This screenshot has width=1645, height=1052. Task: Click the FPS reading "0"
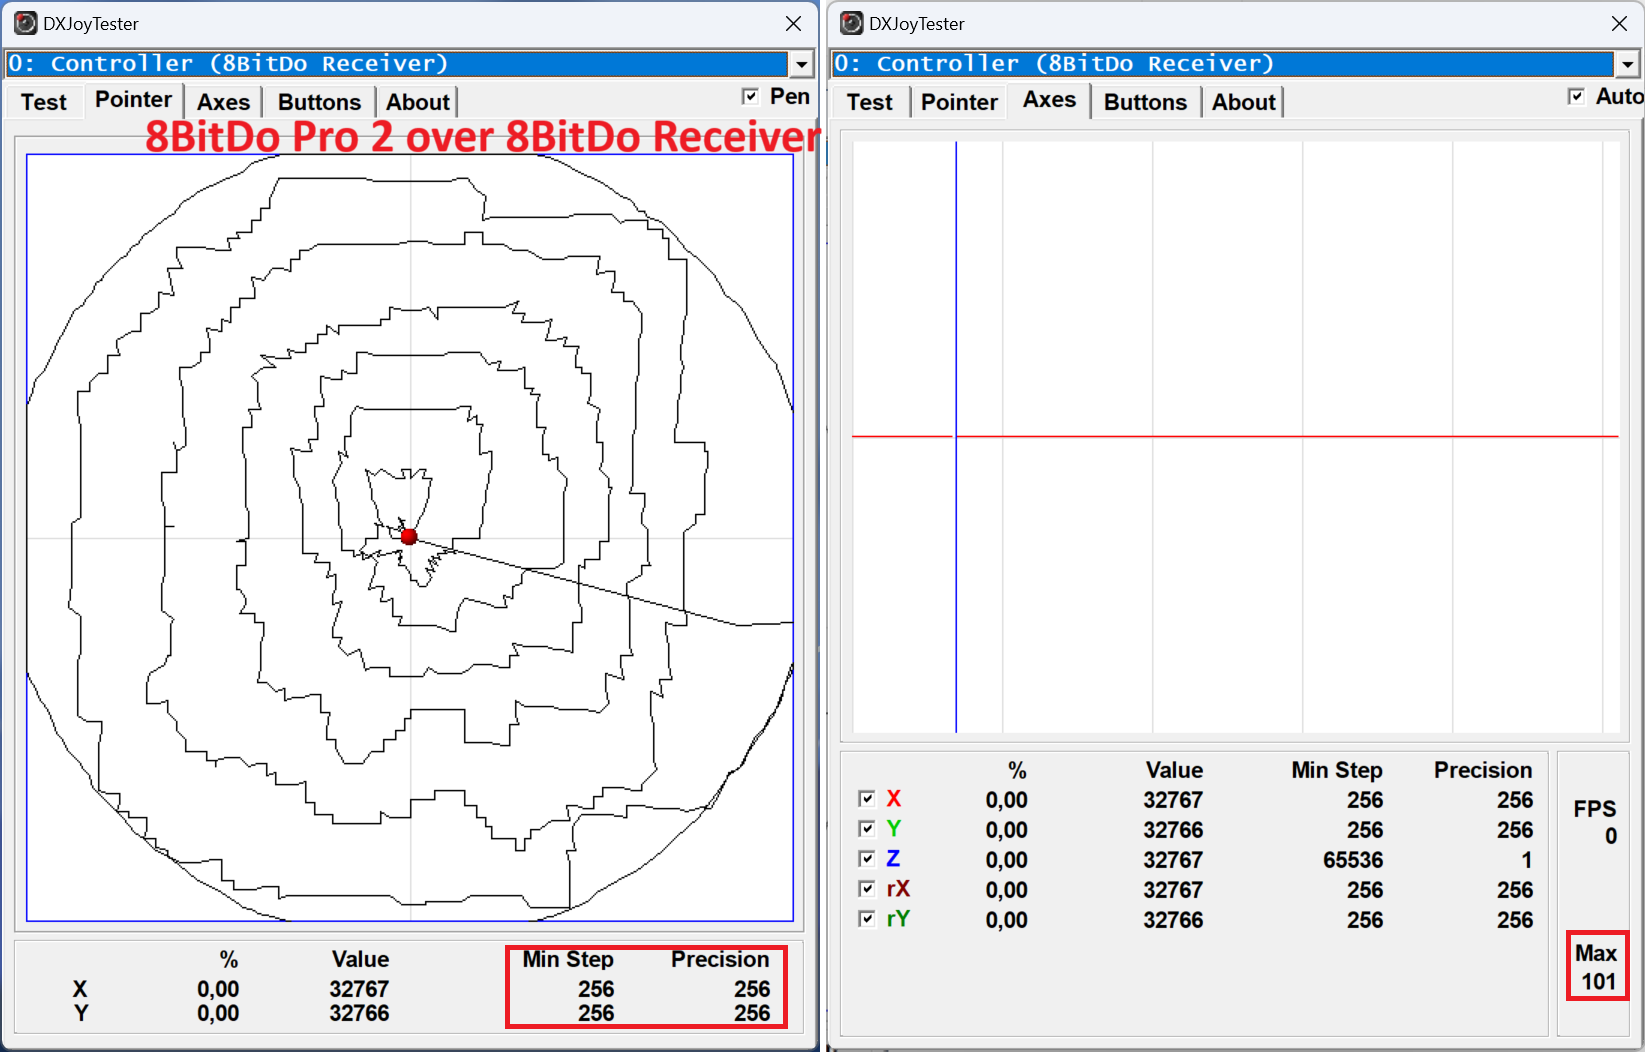[x=1611, y=836]
